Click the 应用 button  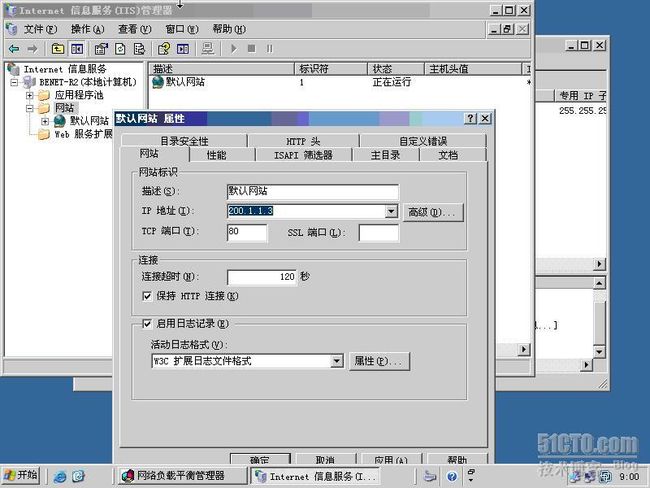[x=391, y=459]
